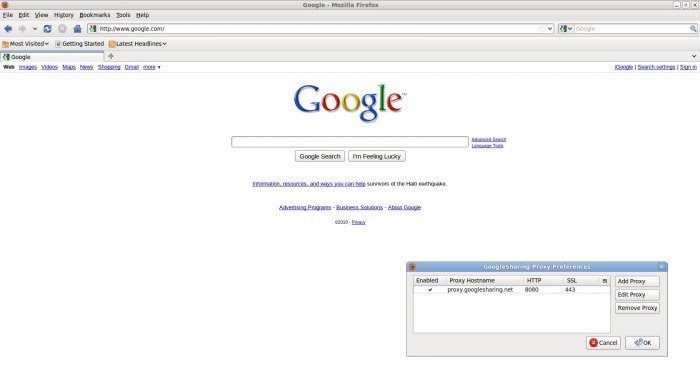Viewport: 700px width, 389px height.
Task: Click the Edit Proxy button
Action: click(637, 295)
